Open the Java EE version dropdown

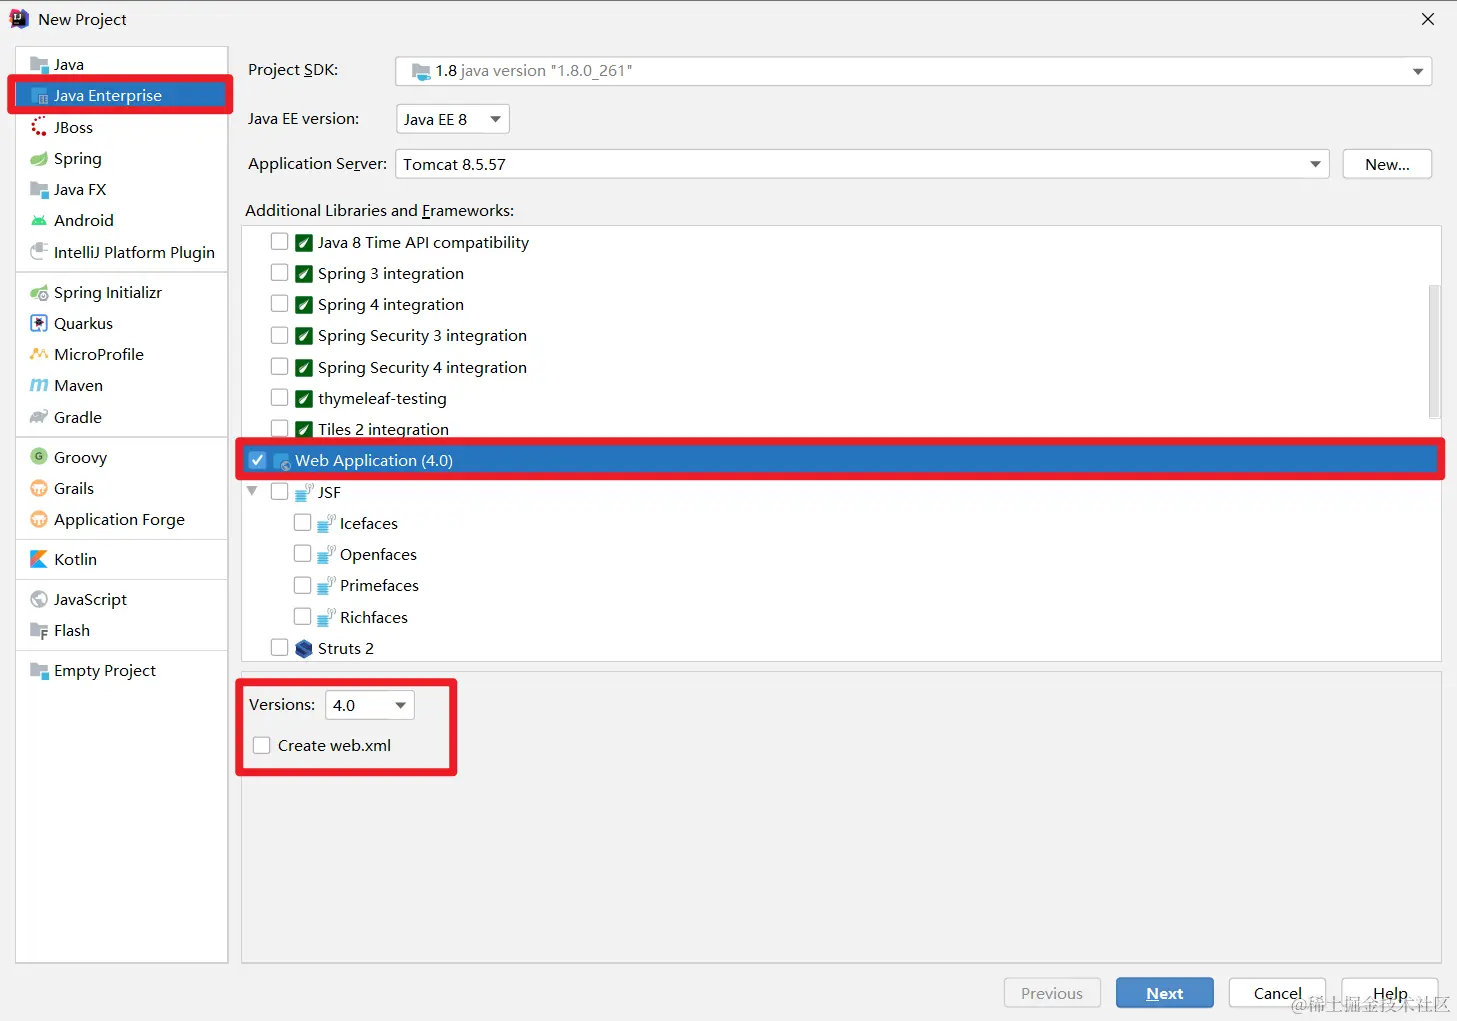(x=453, y=119)
